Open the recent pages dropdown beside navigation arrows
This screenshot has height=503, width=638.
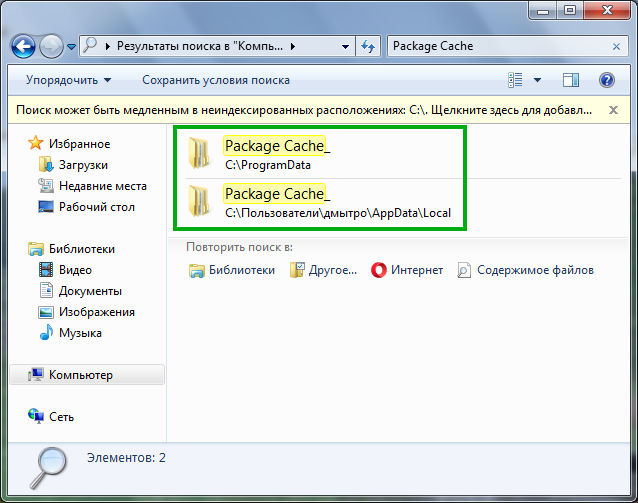pyautogui.click(x=72, y=47)
